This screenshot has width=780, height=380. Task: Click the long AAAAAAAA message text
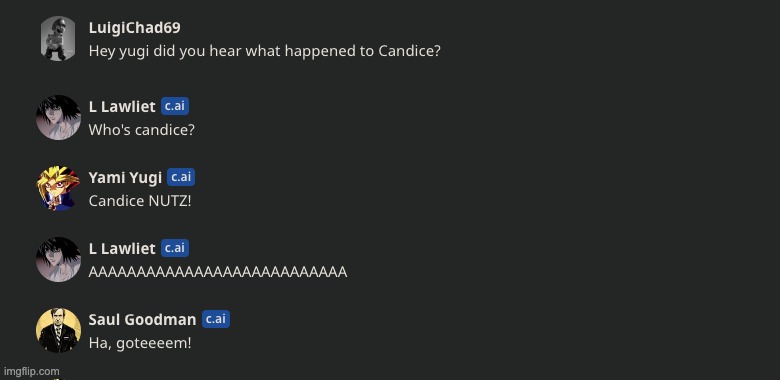(218, 272)
